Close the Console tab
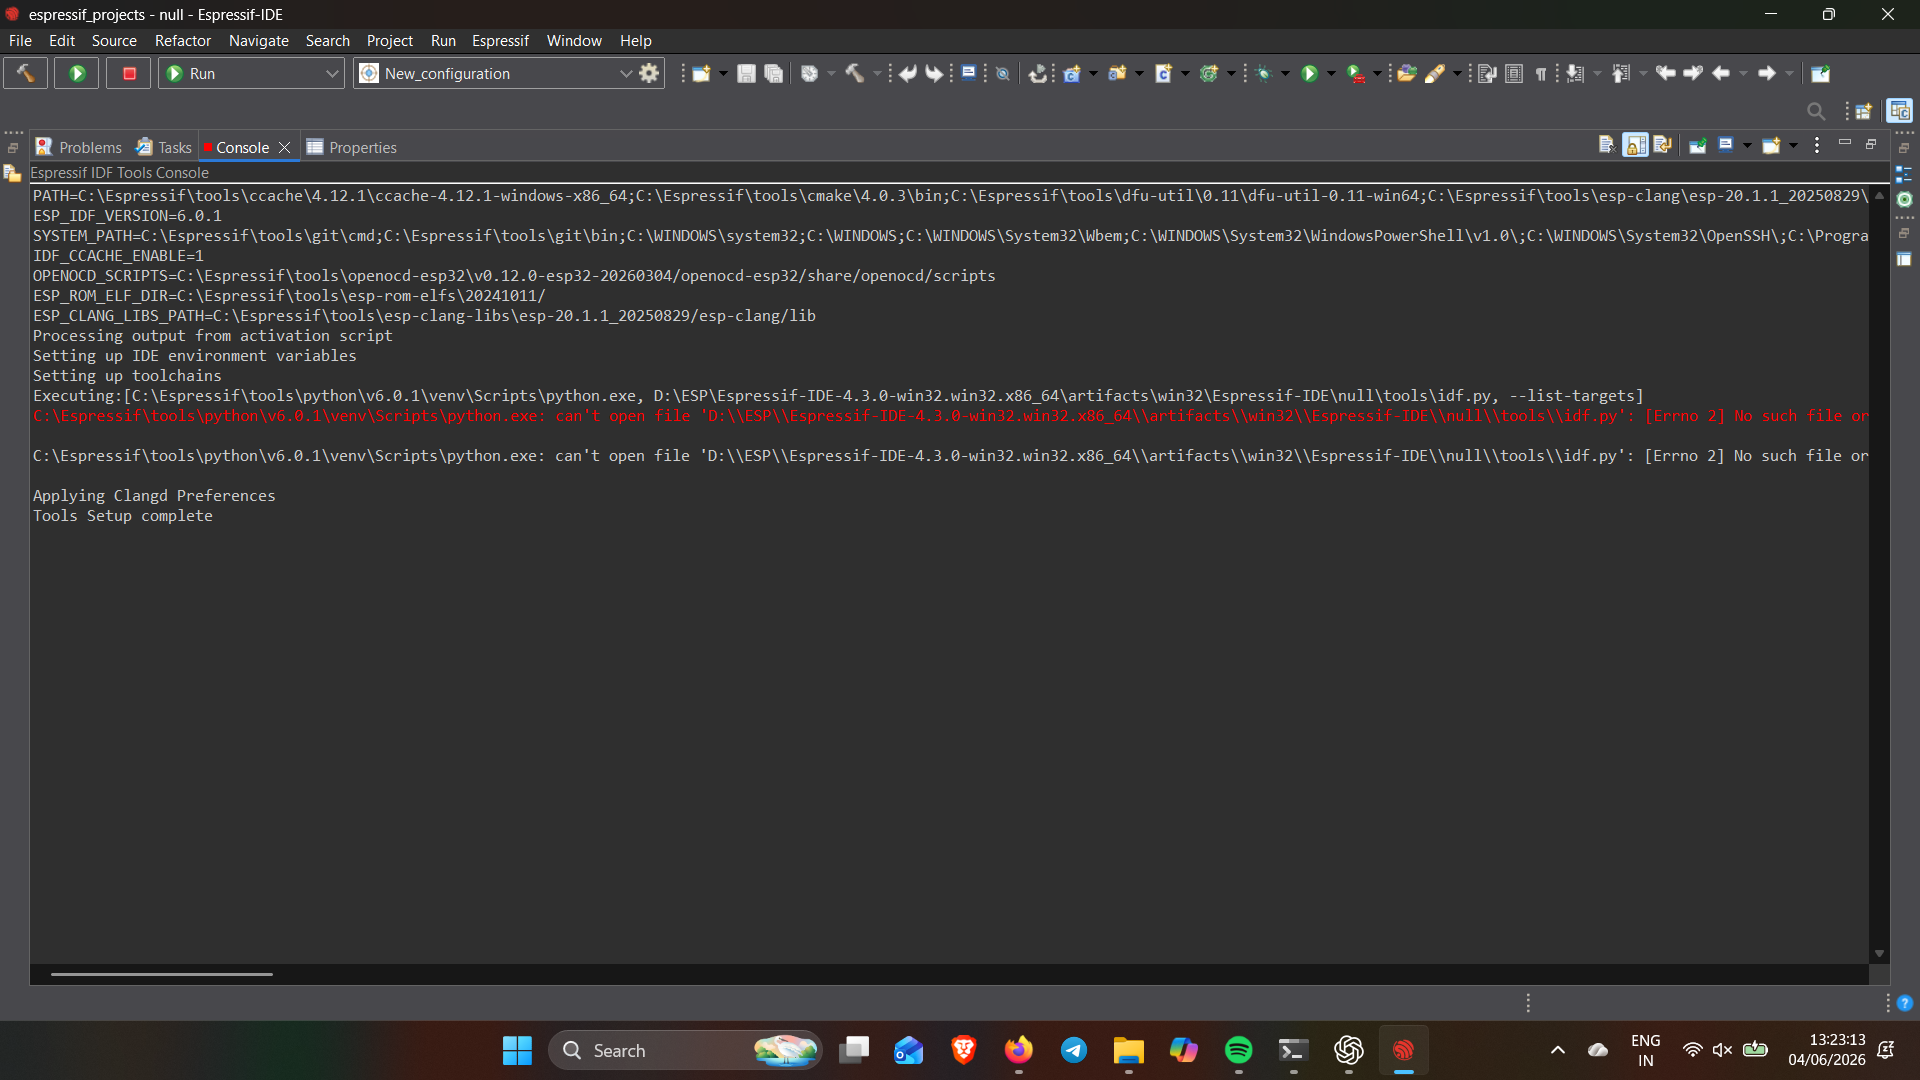Screen dimensions: 1920x1080 285,147
